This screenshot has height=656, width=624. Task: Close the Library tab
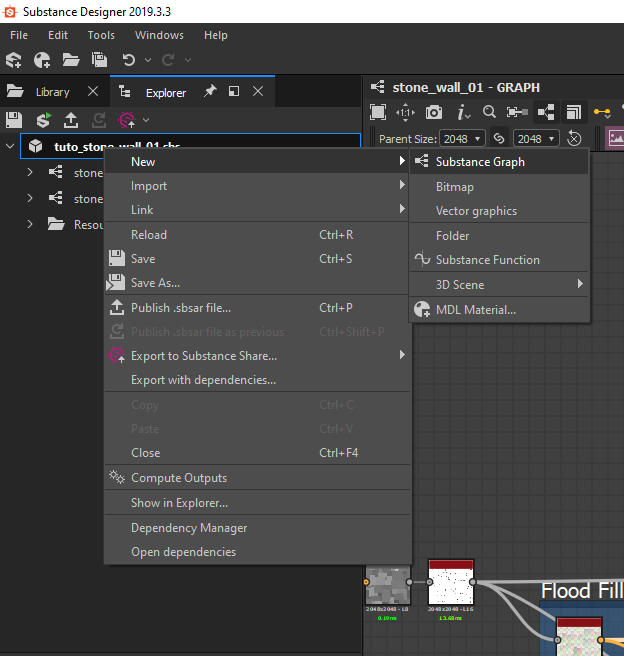(93, 91)
